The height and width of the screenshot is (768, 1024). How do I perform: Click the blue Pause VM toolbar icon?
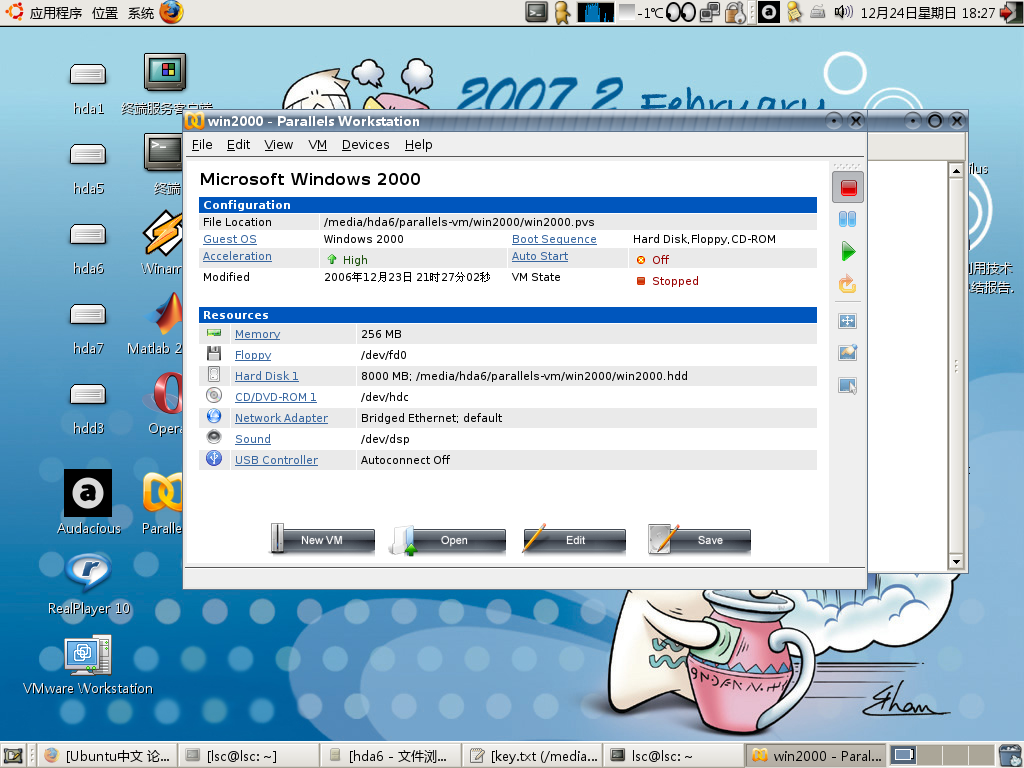[x=848, y=219]
